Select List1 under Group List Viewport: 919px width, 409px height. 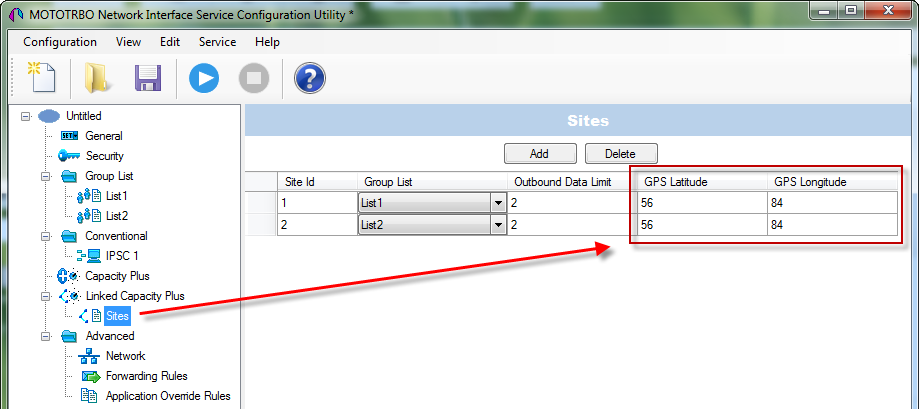point(117,196)
